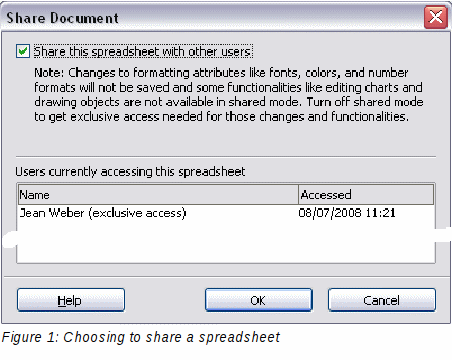Close the dialog with the red X
The width and height of the screenshot is (452, 360).
(x=436, y=17)
